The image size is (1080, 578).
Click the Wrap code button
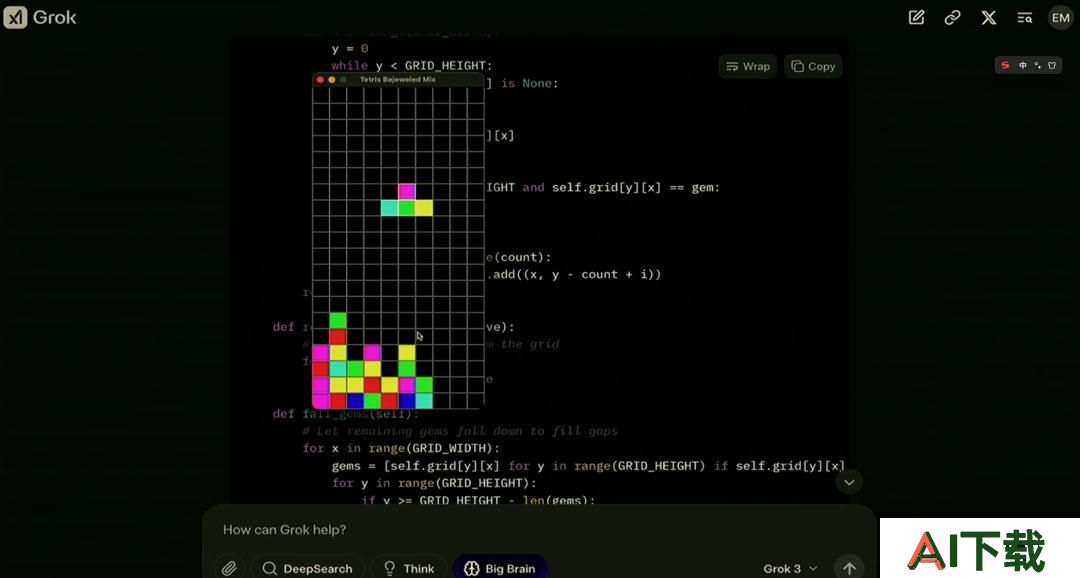(x=748, y=66)
